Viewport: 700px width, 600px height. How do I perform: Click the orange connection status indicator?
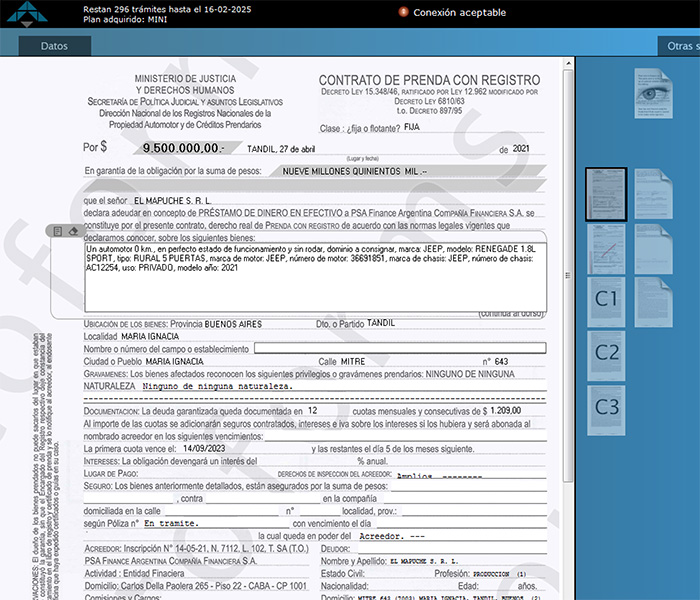[403, 12]
